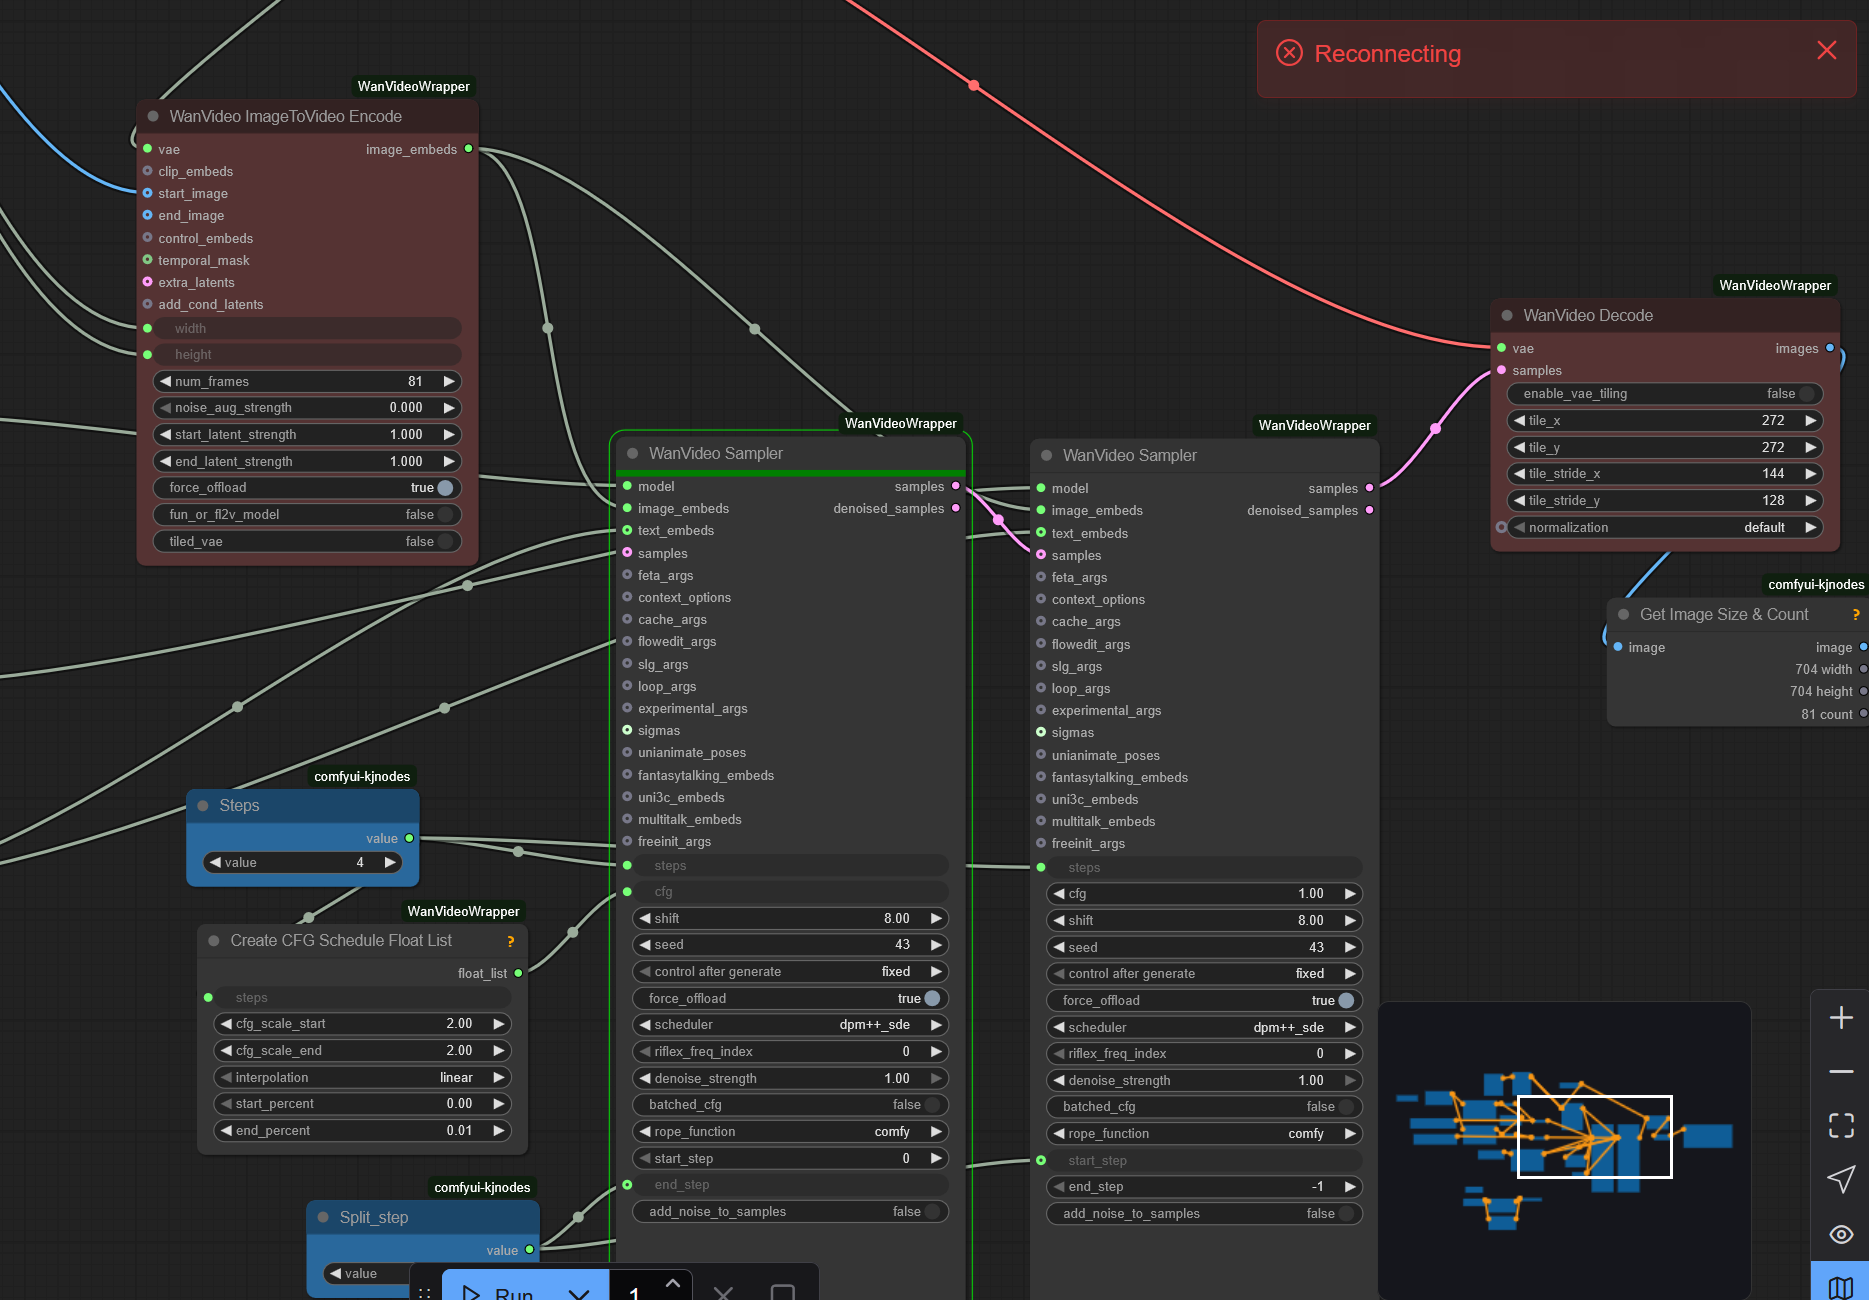Toggle force_offload on ImageToVideo Encode node

point(307,488)
